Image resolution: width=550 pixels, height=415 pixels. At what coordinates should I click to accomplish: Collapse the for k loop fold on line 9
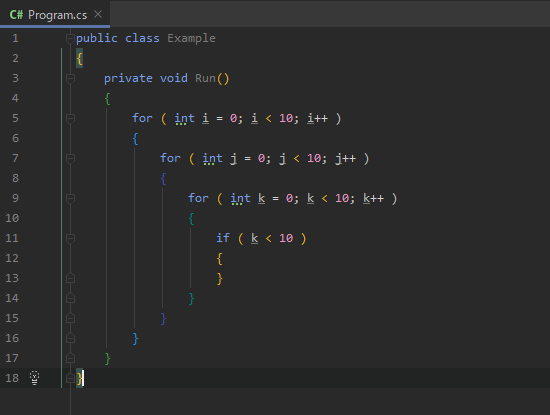(70, 198)
